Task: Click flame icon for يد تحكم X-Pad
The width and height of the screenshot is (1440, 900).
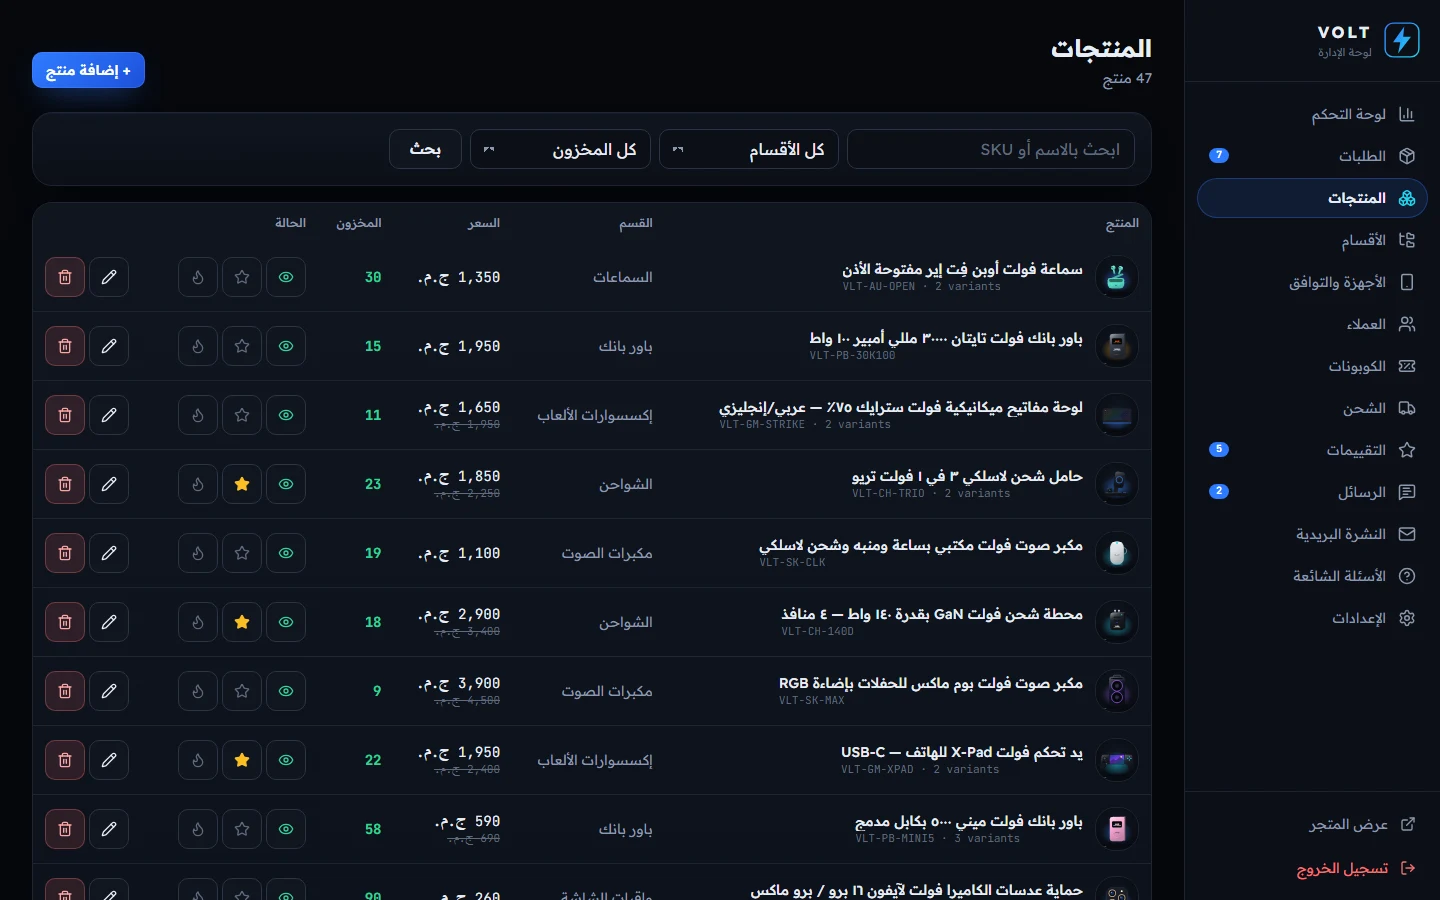Action: click(198, 760)
